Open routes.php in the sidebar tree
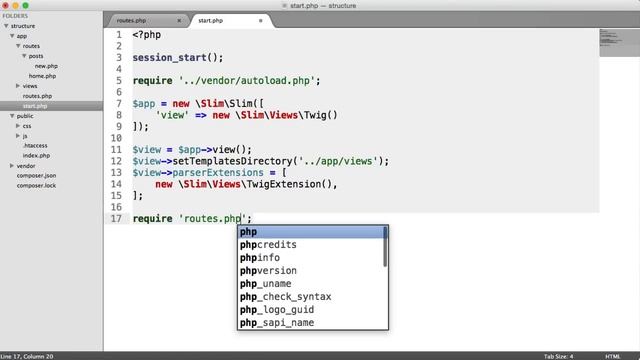Screen dimensions: 640x360 tap(37, 96)
